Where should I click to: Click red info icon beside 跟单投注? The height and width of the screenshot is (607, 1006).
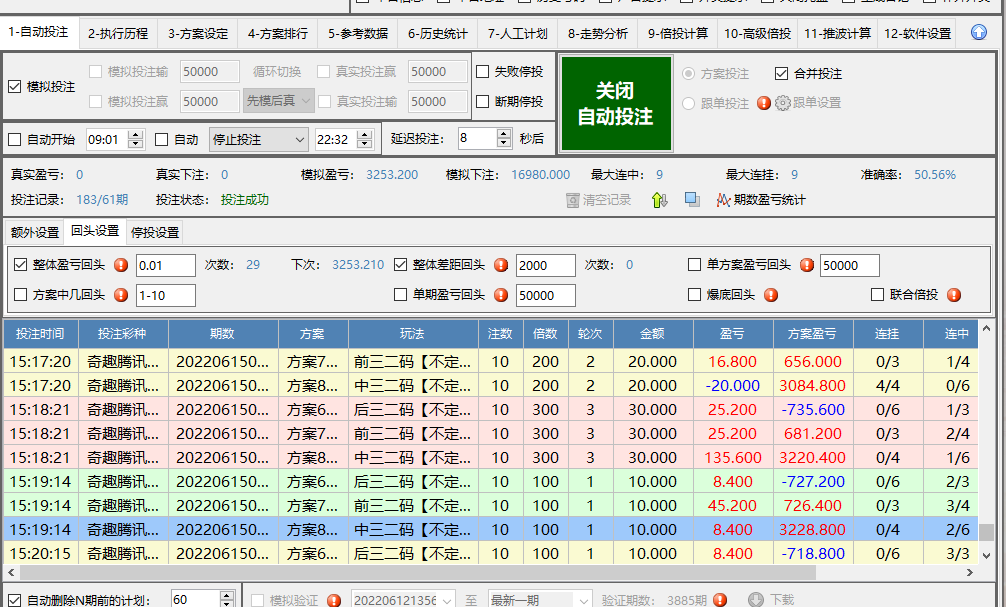tap(763, 103)
